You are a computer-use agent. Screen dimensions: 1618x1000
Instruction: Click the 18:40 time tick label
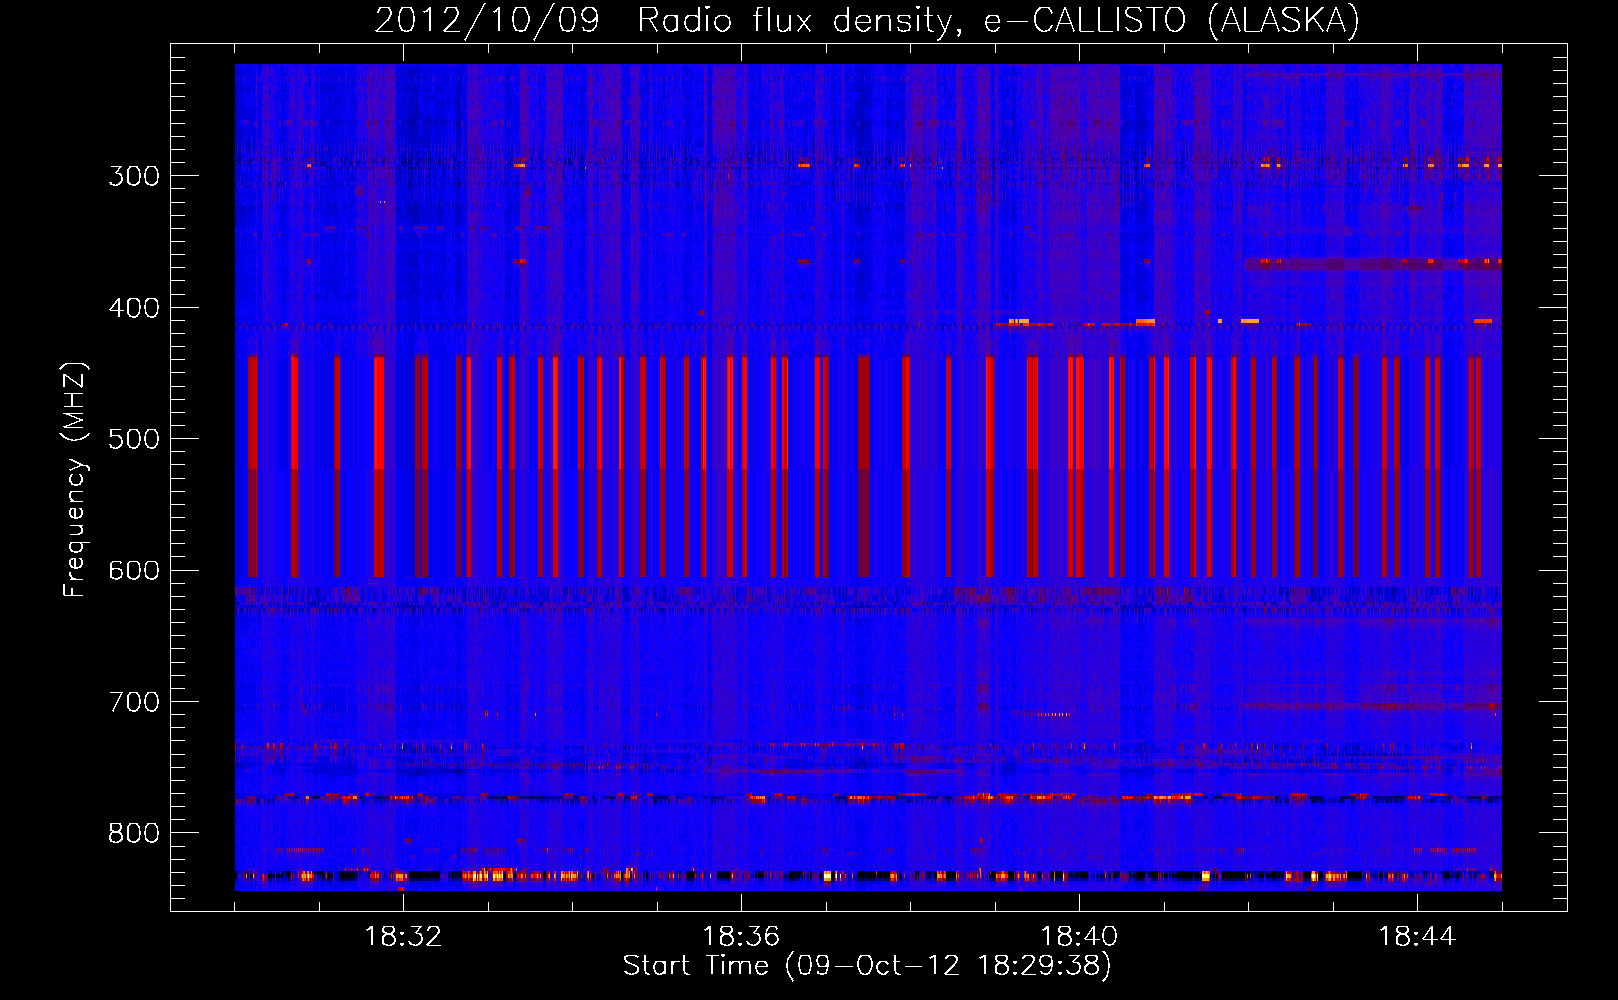1079,937
